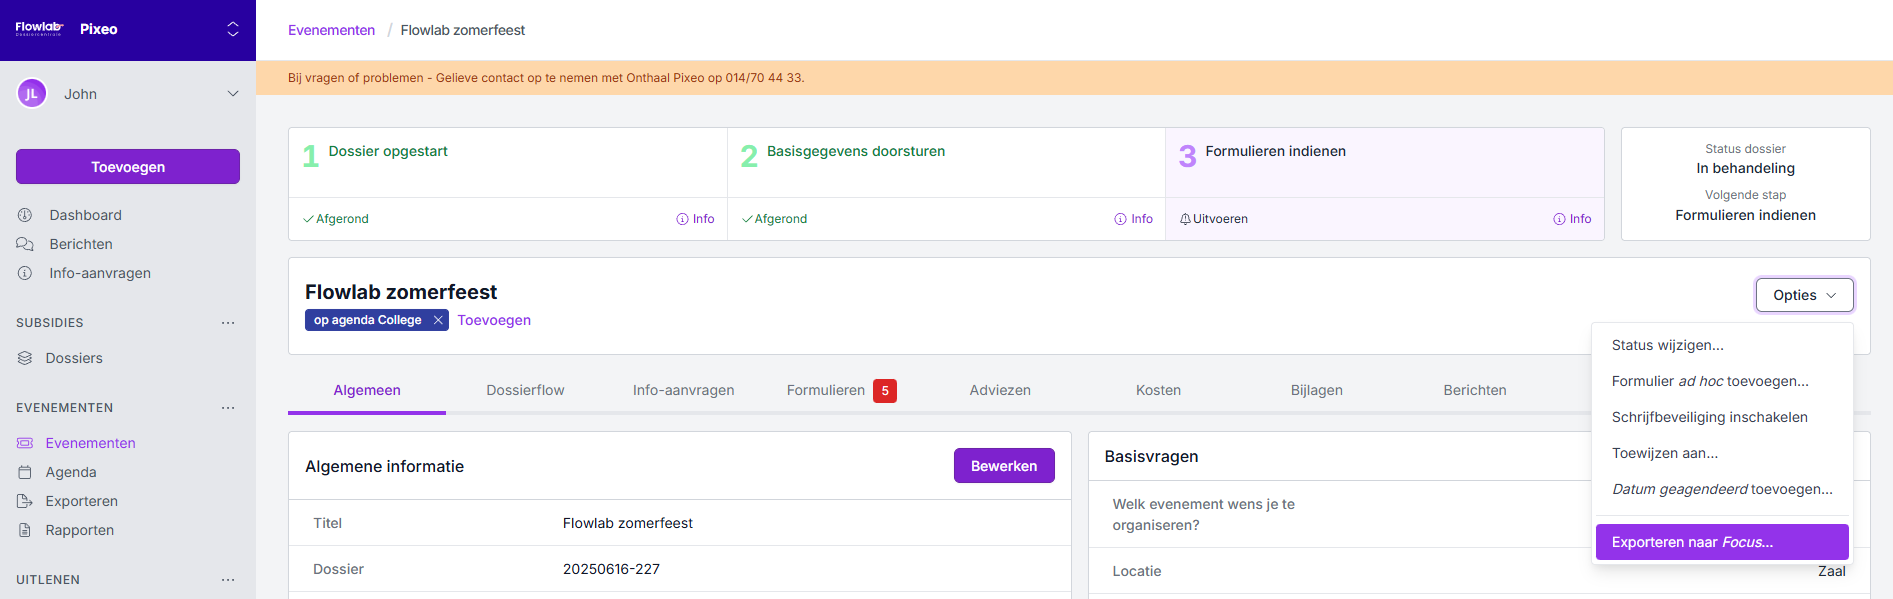Select 'Exporteren naar Focus...' menu entry
This screenshot has height=599, width=1893.
coord(1721,542)
